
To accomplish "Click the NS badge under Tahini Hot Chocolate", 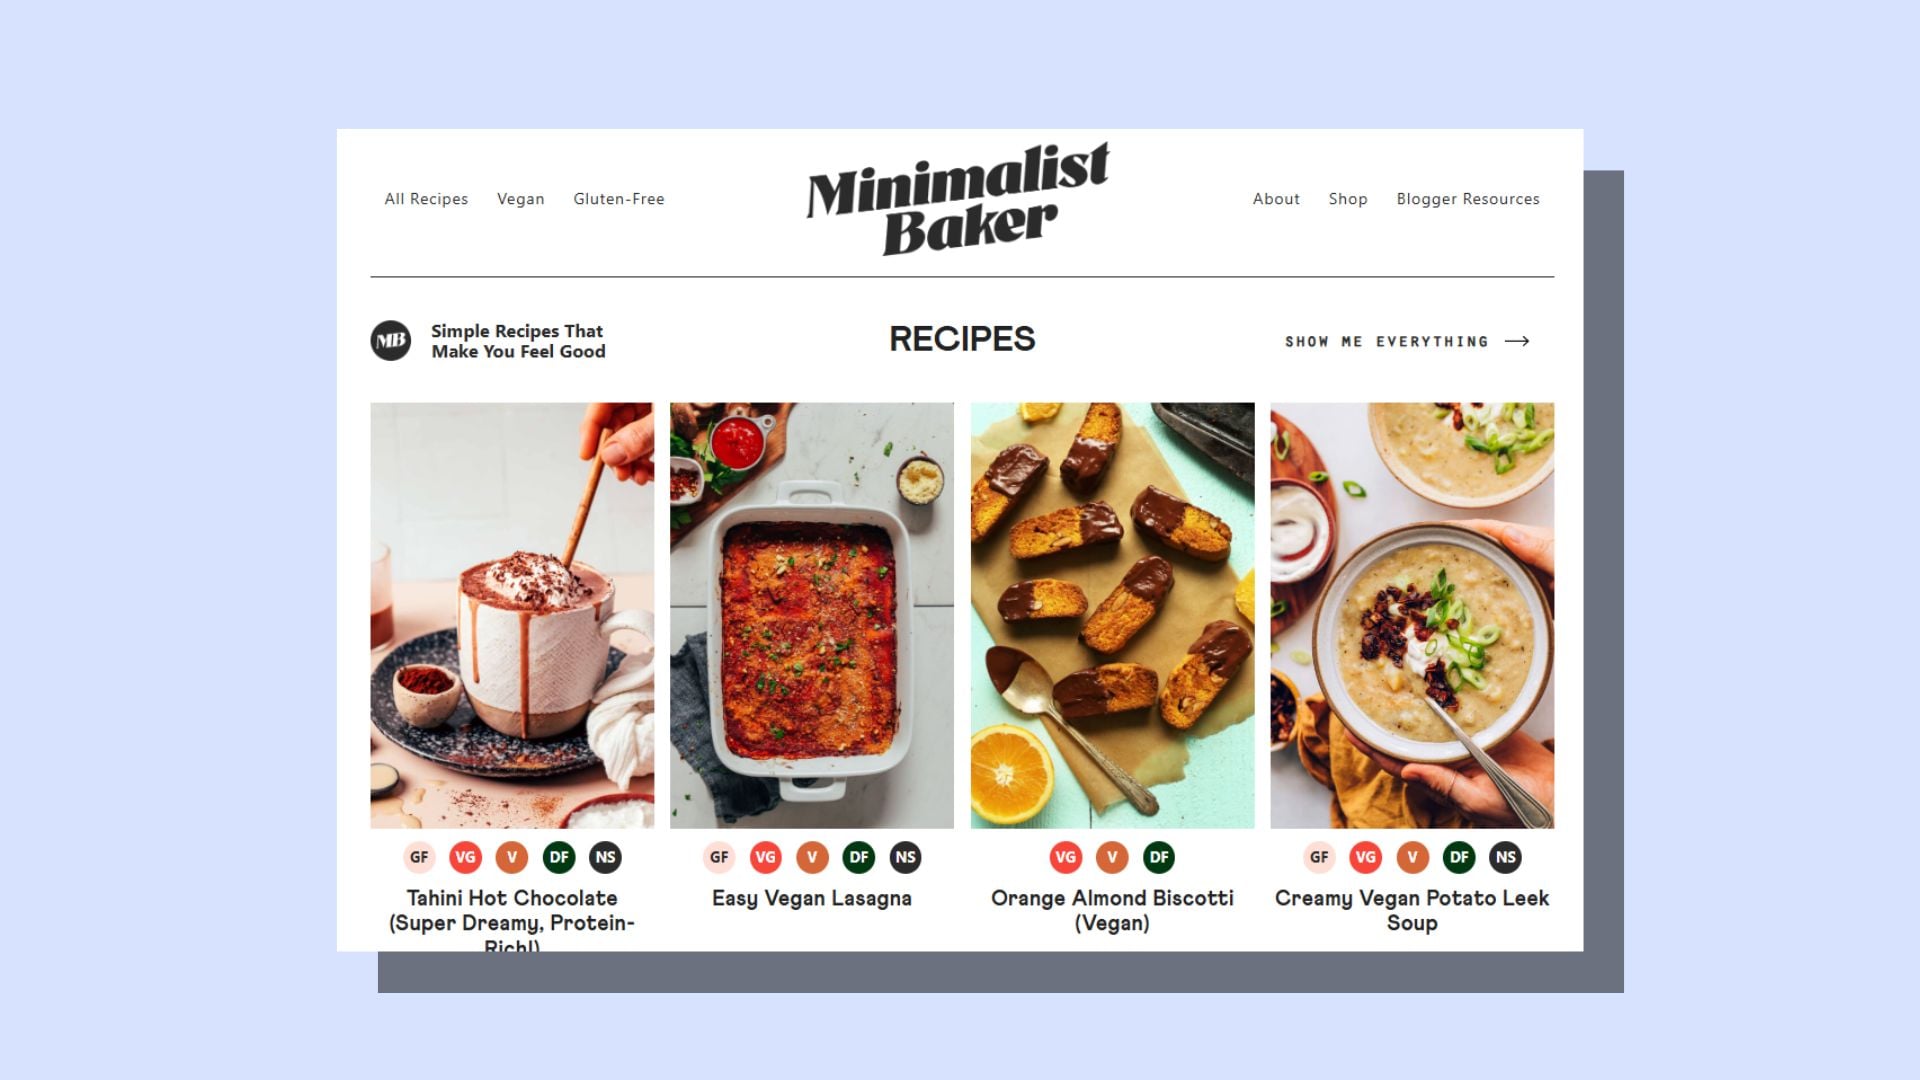I will [x=605, y=857].
